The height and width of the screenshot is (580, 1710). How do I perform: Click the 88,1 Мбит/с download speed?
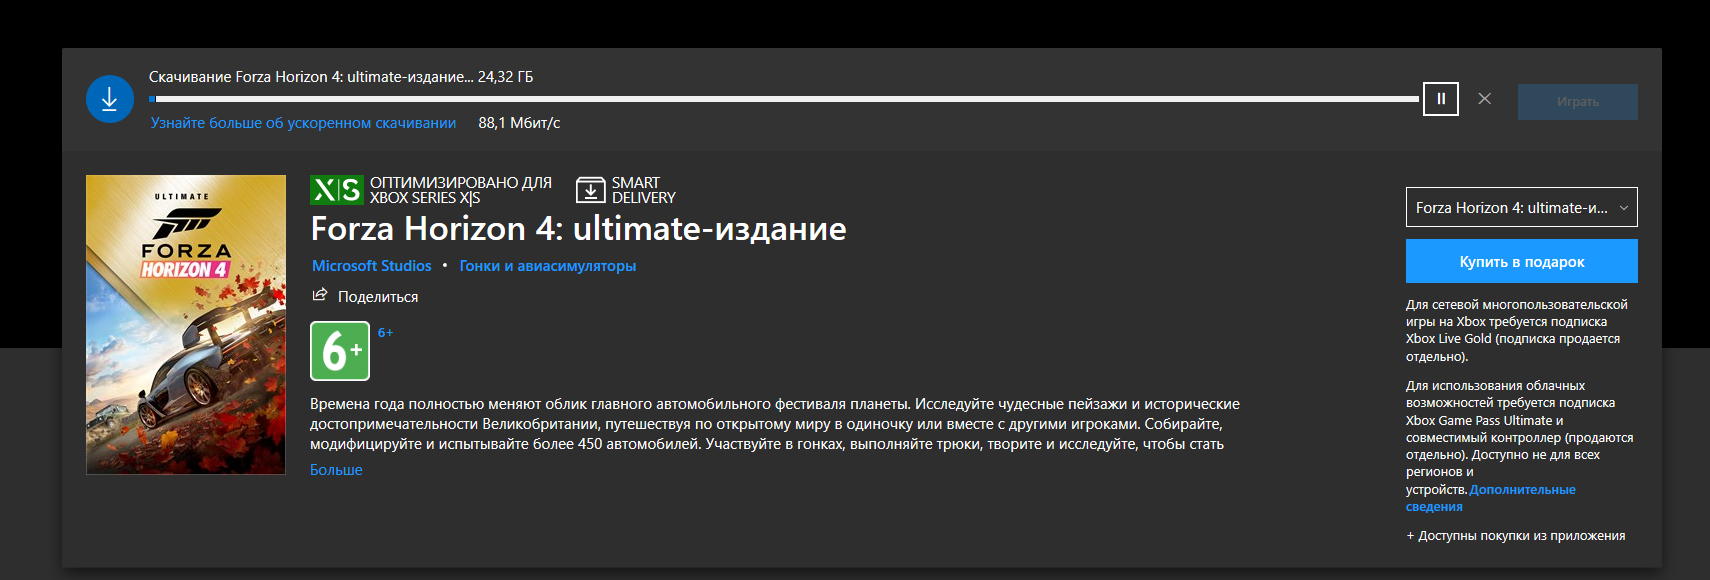(519, 123)
